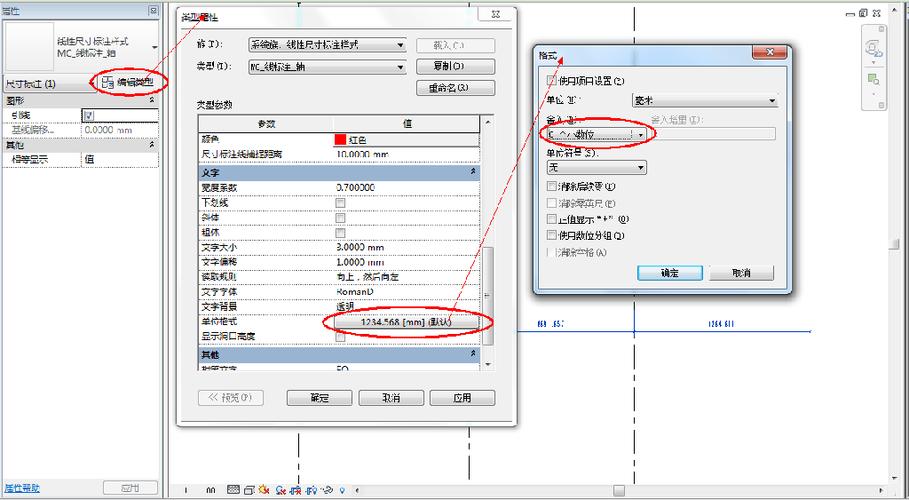Toggle the 粗体 (bold) checkbox

coord(340,233)
